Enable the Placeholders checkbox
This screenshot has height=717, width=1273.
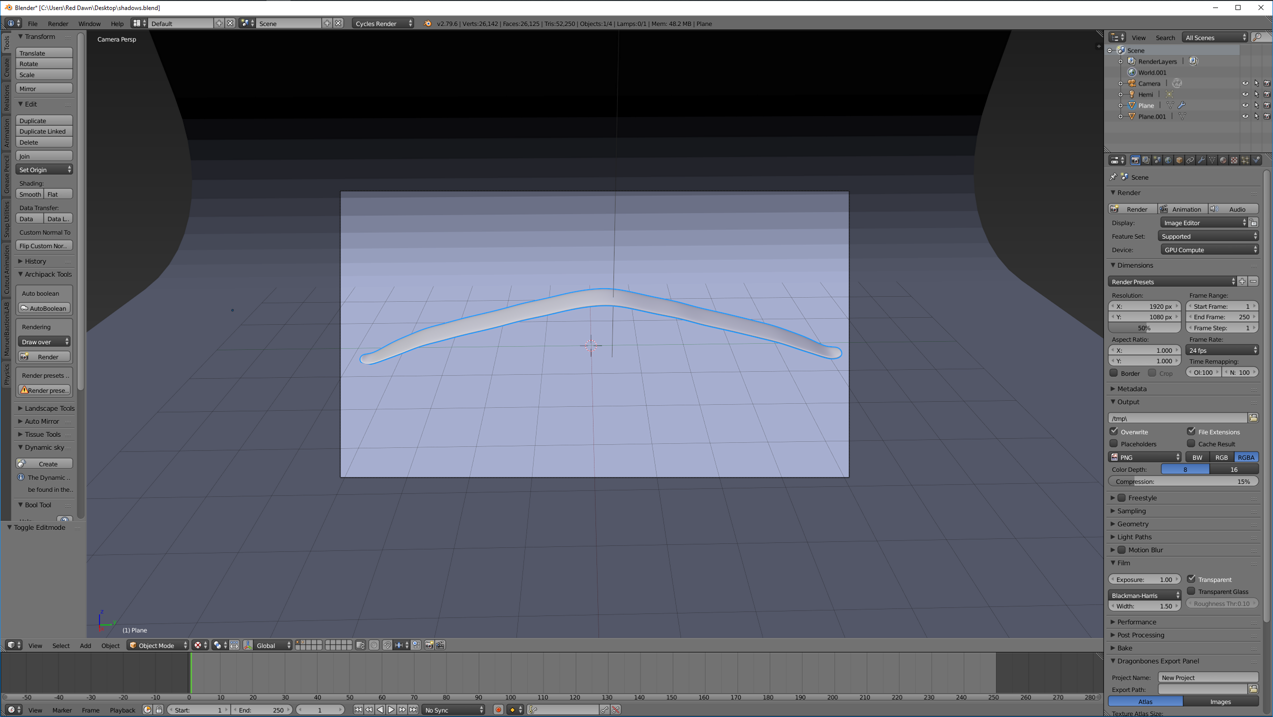[1114, 444]
